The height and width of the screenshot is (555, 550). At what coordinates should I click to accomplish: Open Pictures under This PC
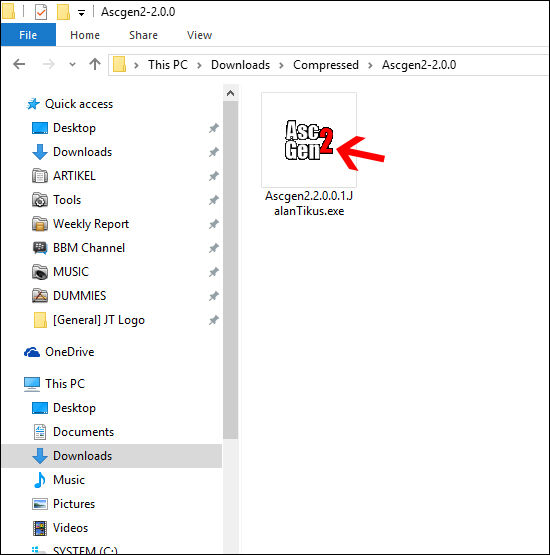tap(74, 504)
